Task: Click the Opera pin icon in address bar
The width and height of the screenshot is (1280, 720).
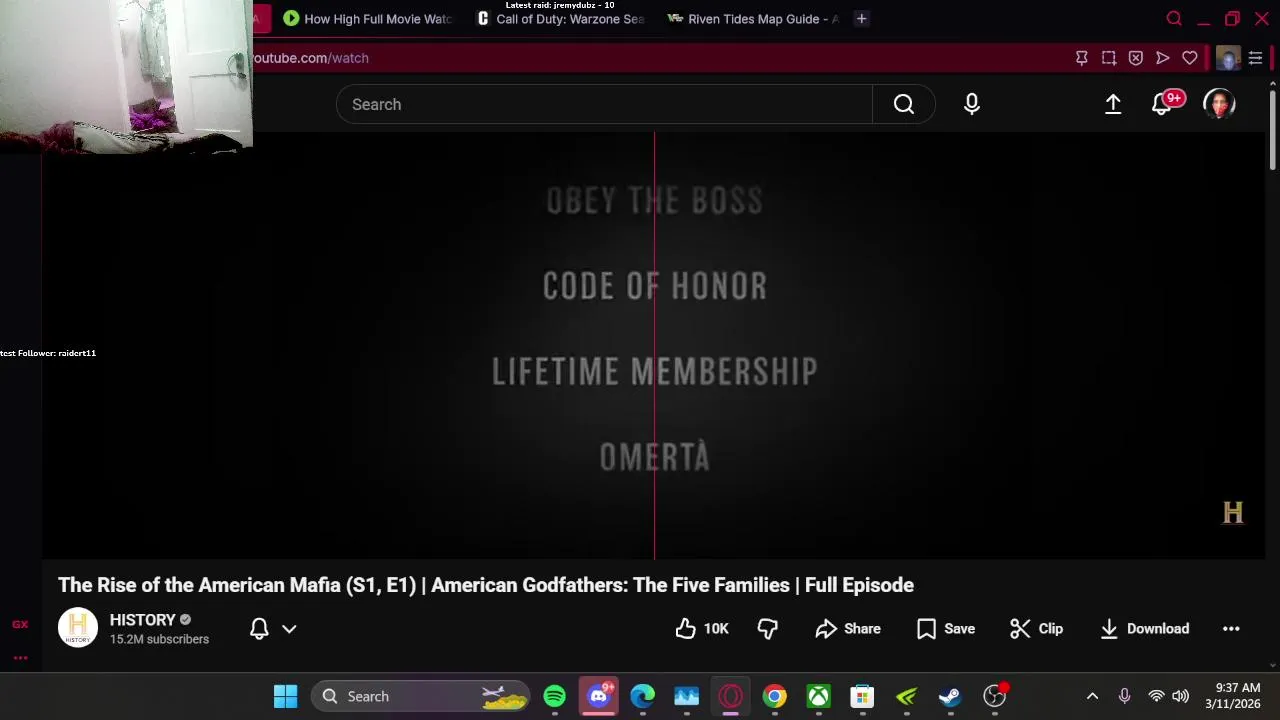Action: (x=1082, y=58)
